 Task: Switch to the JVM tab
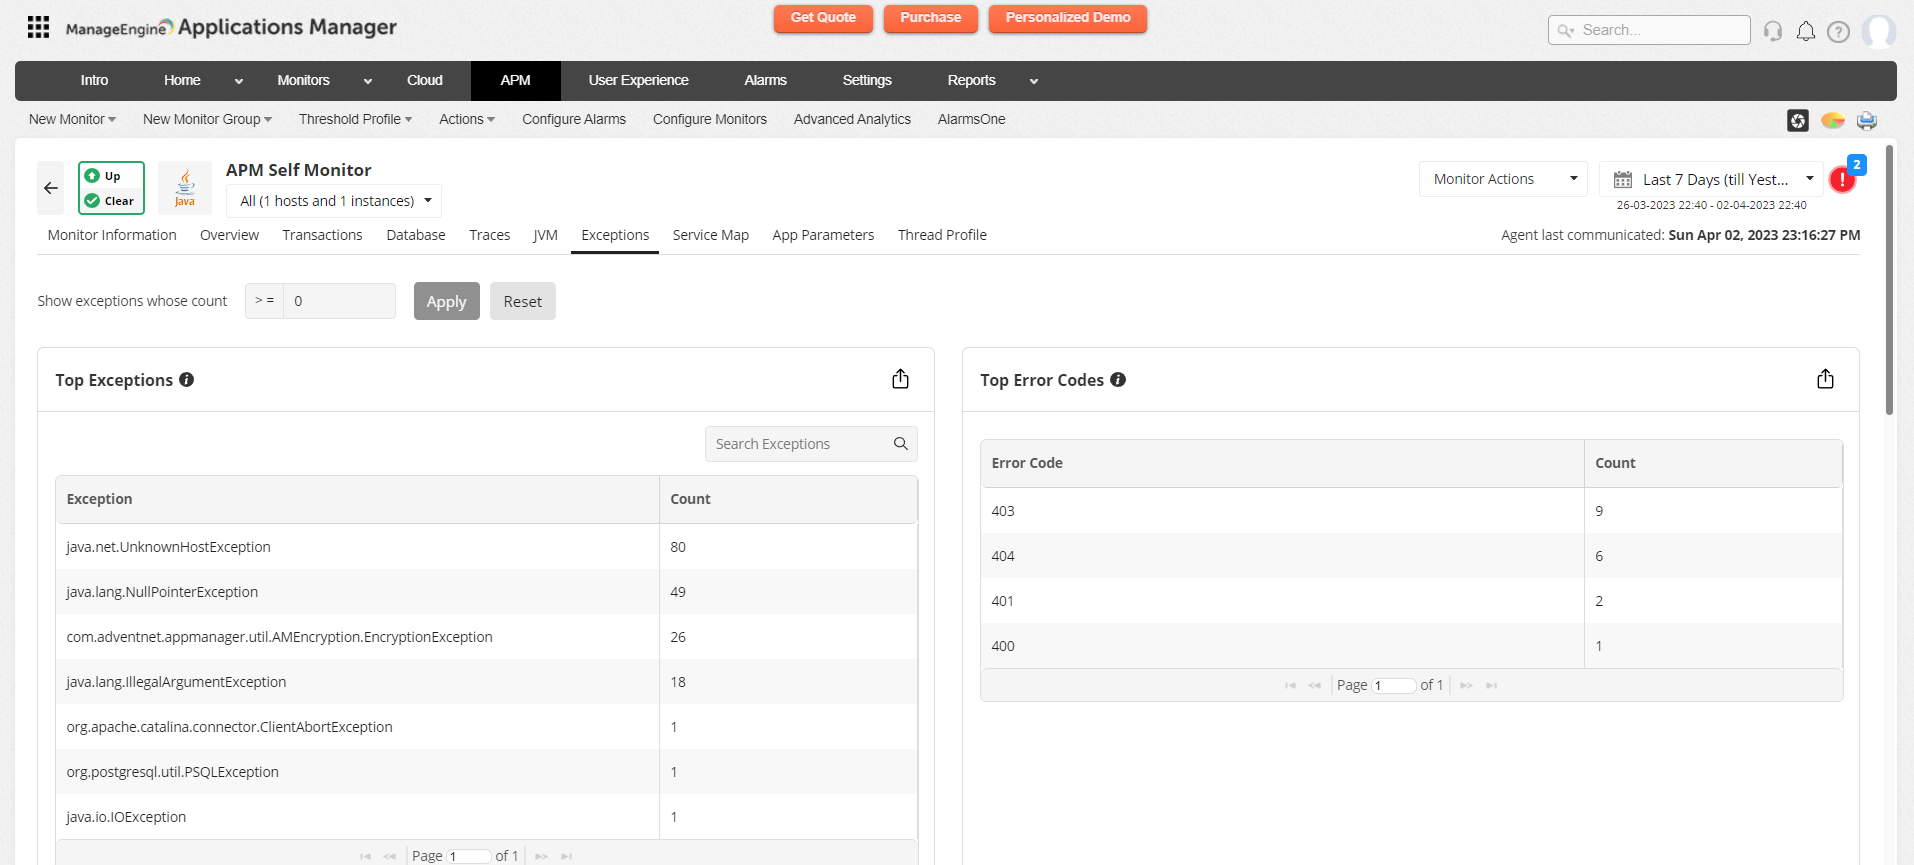point(545,235)
